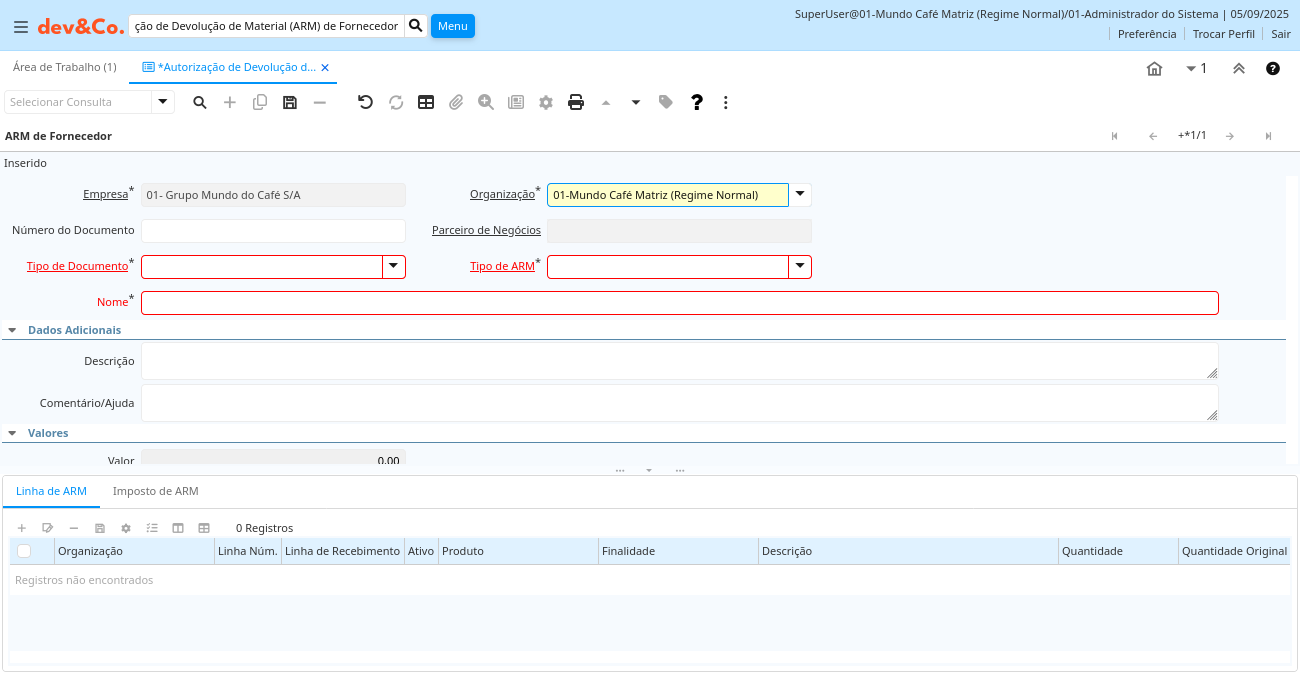This screenshot has height=674, width=1300.
Task: Click the search icon beside menu lookup field
Action: 416,25
